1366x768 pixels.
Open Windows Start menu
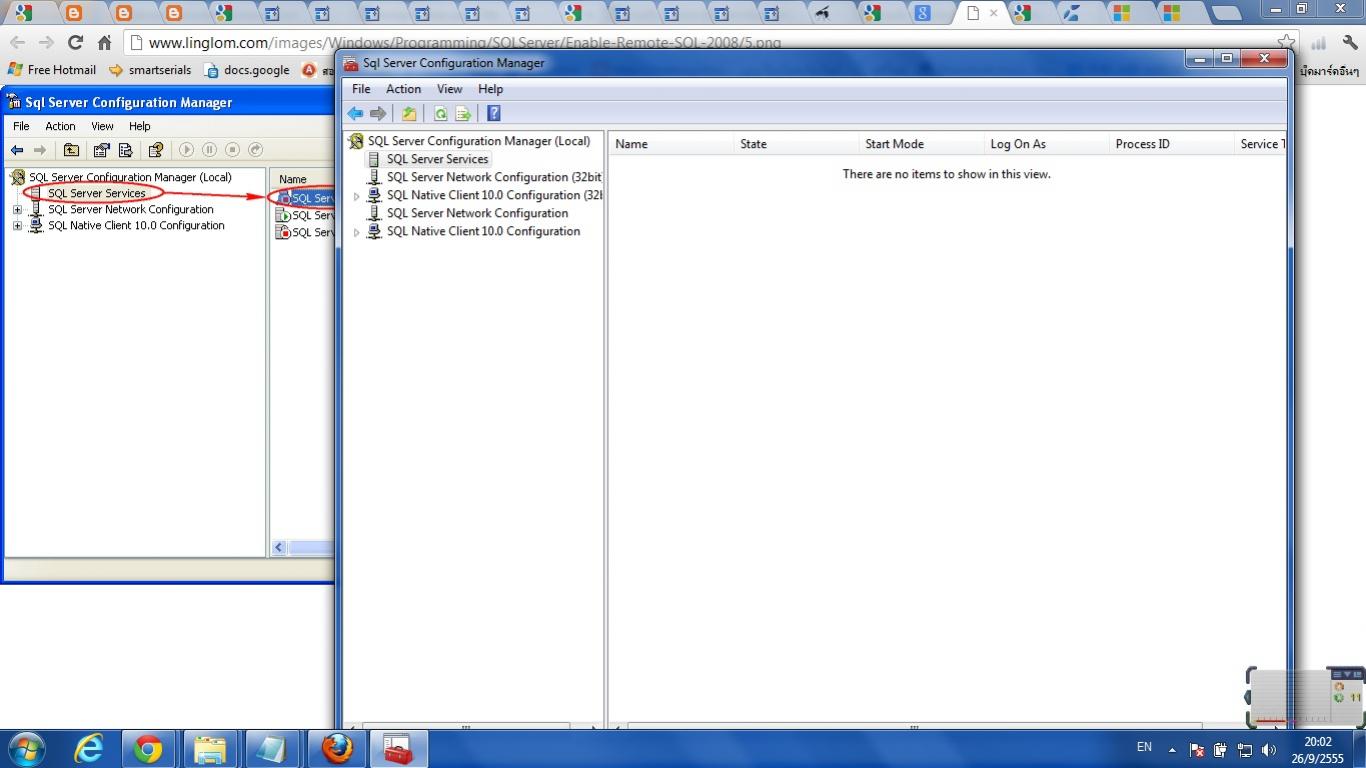coord(26,748)
